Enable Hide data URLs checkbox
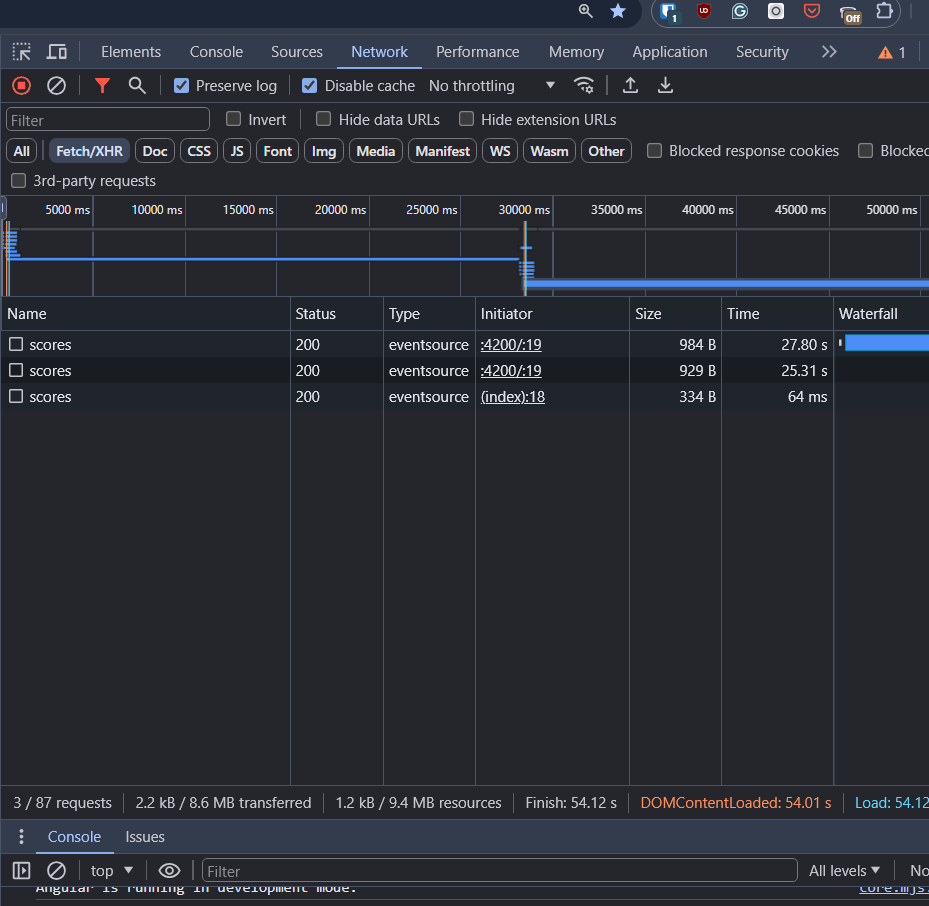The height and width of the screenshot is (906, 929). (323, 119)
